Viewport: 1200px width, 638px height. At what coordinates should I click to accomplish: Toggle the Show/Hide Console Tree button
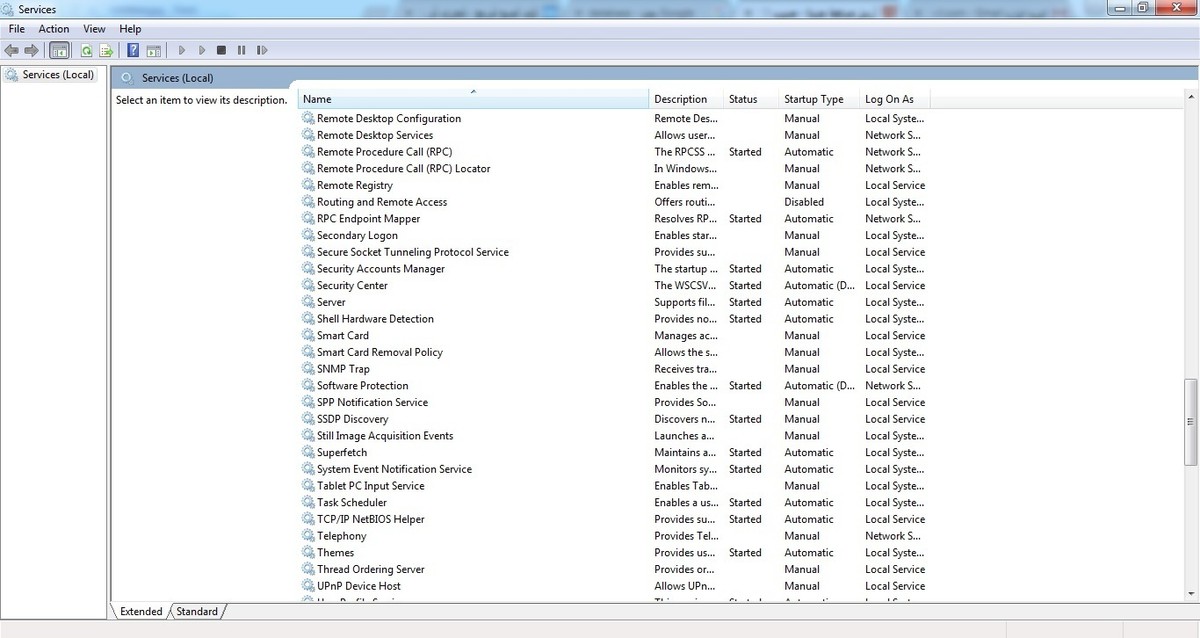click(x=60, y=50)
